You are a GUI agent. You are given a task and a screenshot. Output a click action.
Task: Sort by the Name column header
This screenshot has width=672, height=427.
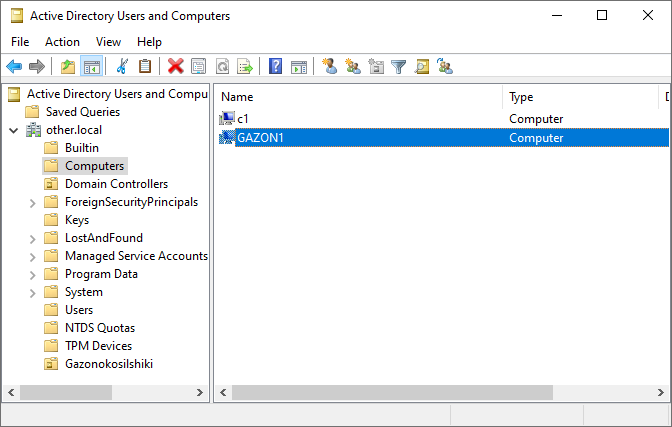coord(358,97)
